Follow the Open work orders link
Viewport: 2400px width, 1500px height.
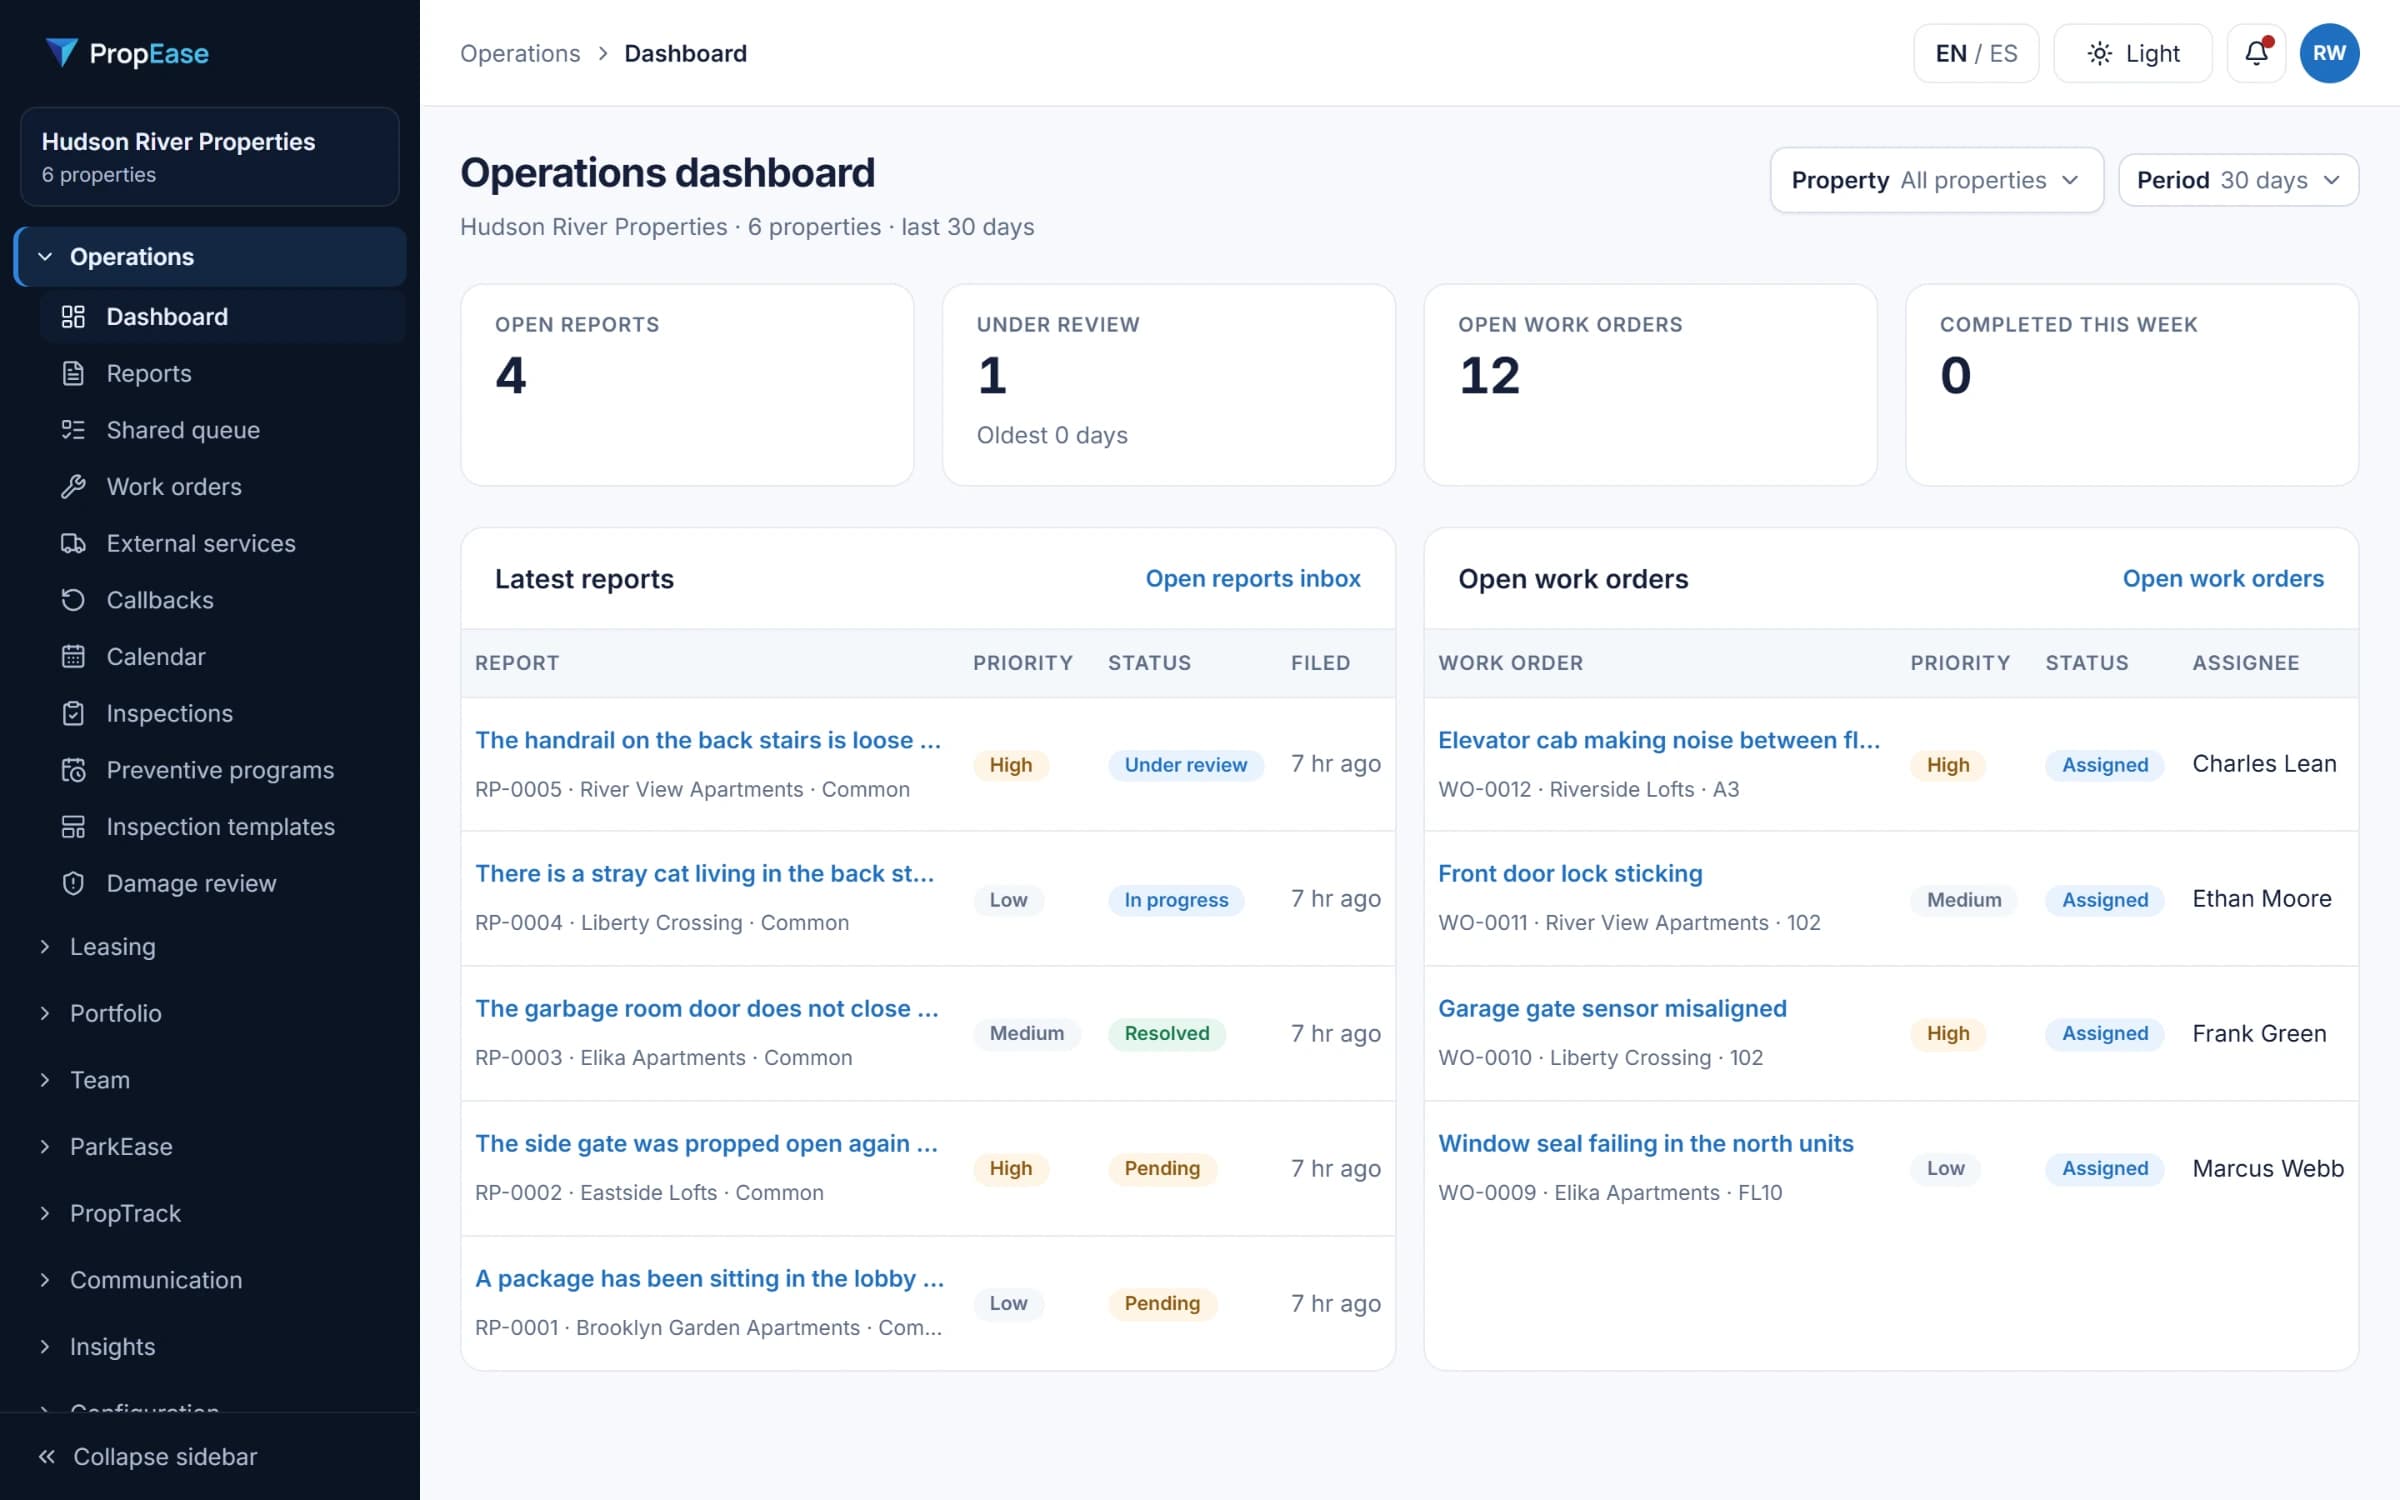point(2223,578)
